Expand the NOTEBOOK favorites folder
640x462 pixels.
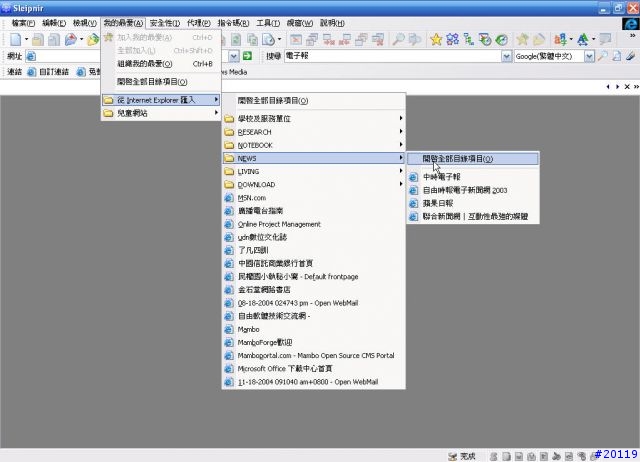coord(314,145)
